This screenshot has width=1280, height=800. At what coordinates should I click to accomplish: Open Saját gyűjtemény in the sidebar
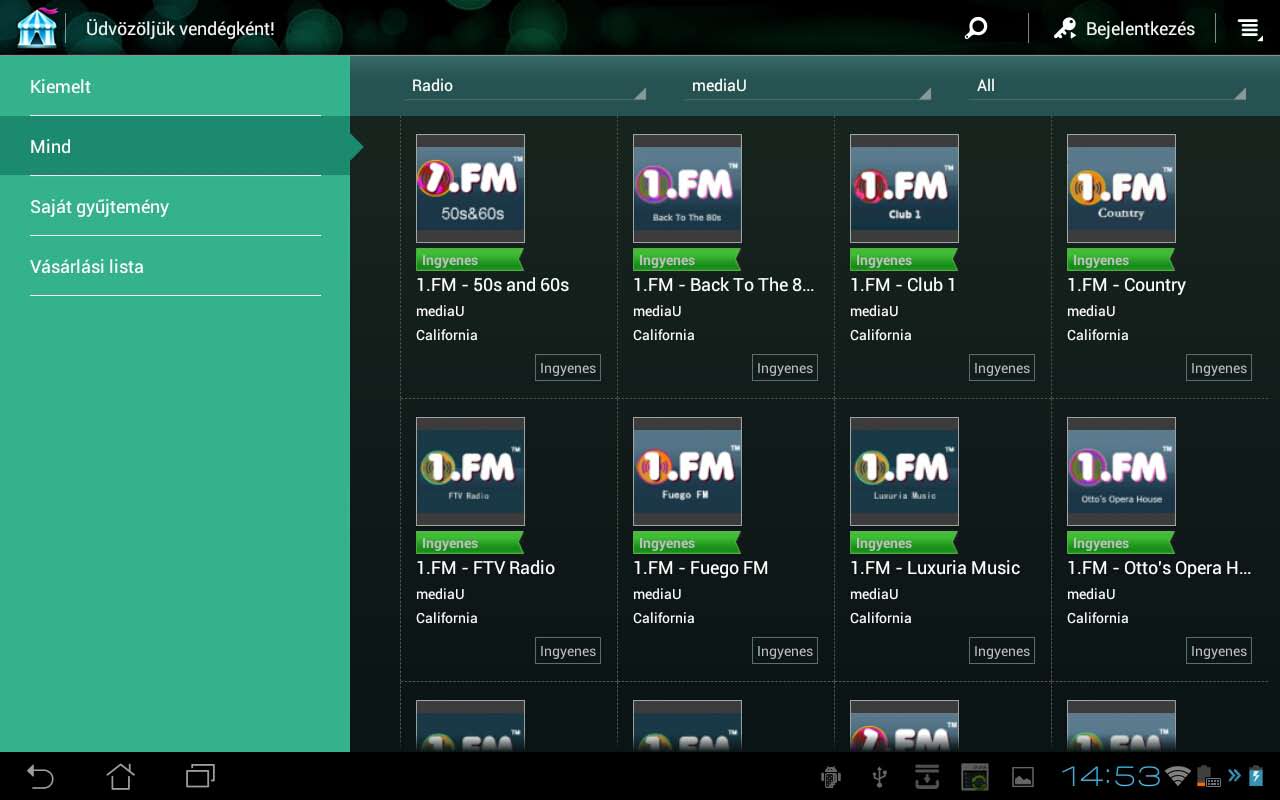click(x=175, y=206)
